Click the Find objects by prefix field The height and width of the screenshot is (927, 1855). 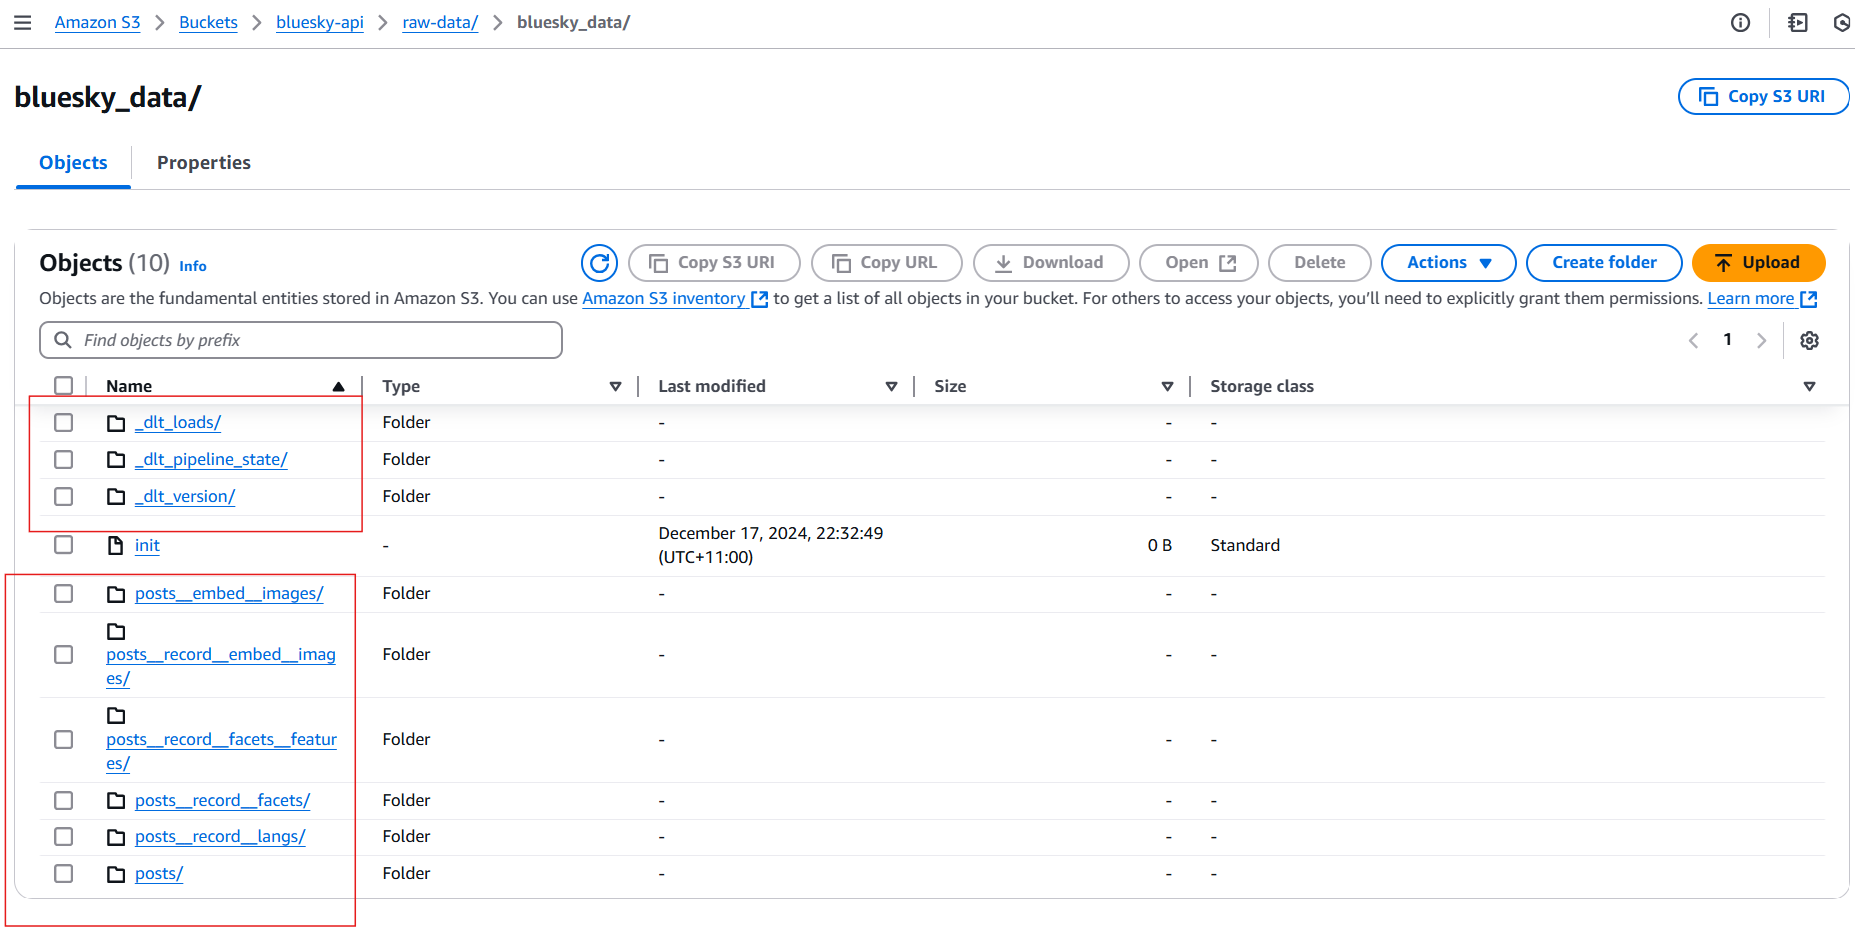[x=300, y=340]
